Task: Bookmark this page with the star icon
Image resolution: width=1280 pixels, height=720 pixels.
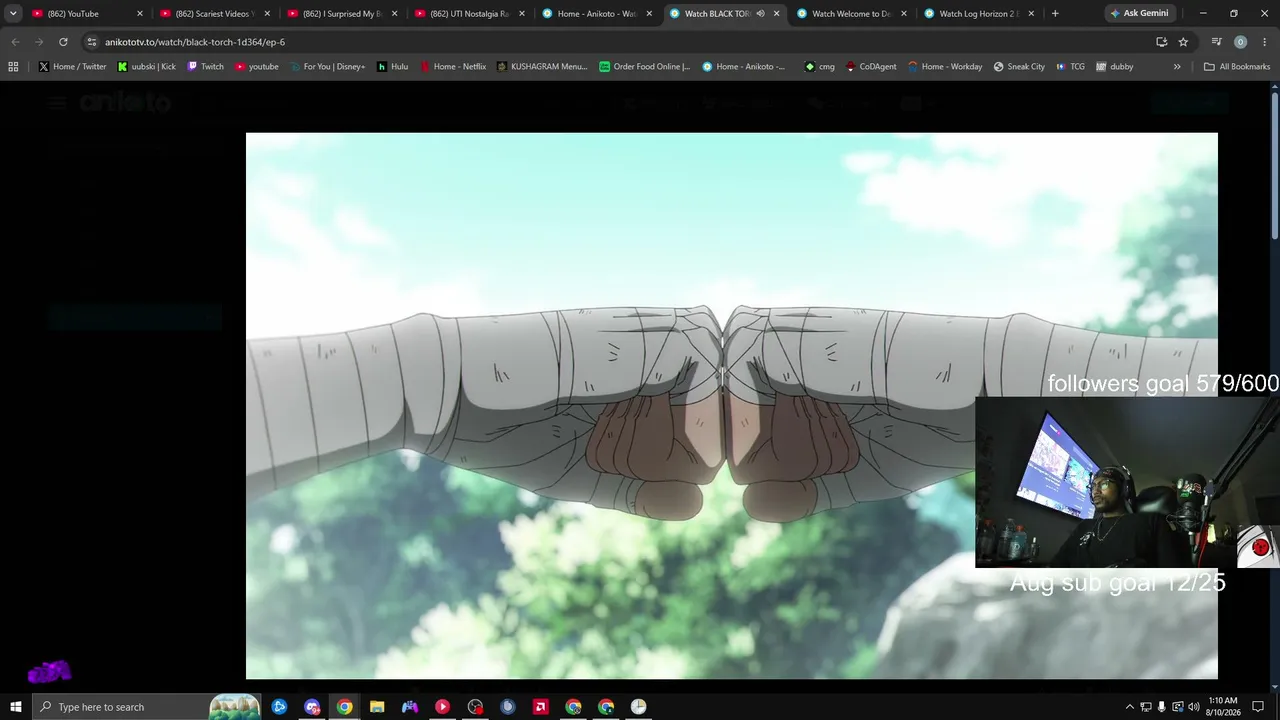Action: point(1183,42)
